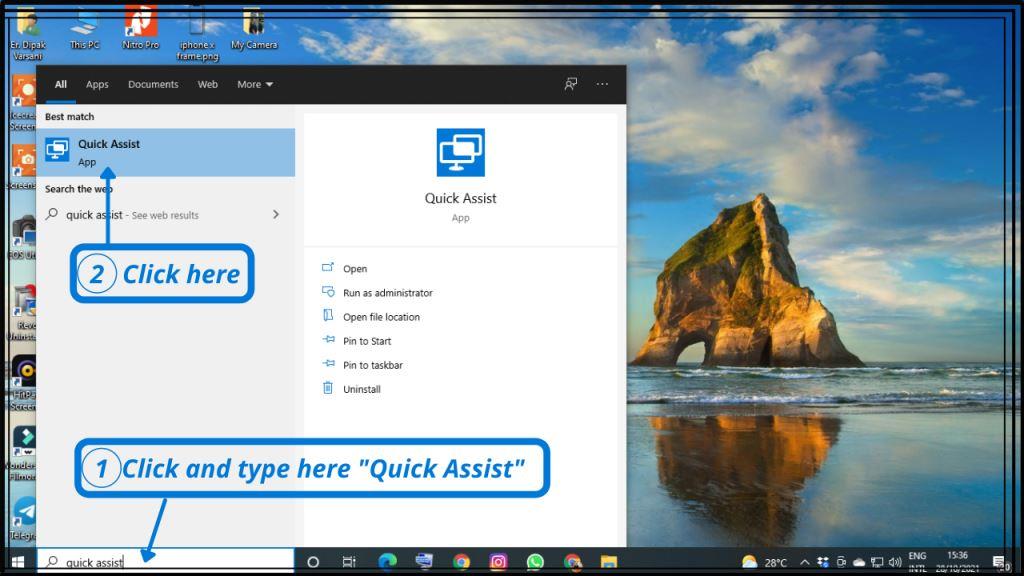
Task: Click the search feedback icon
Action: coord(571,85)
